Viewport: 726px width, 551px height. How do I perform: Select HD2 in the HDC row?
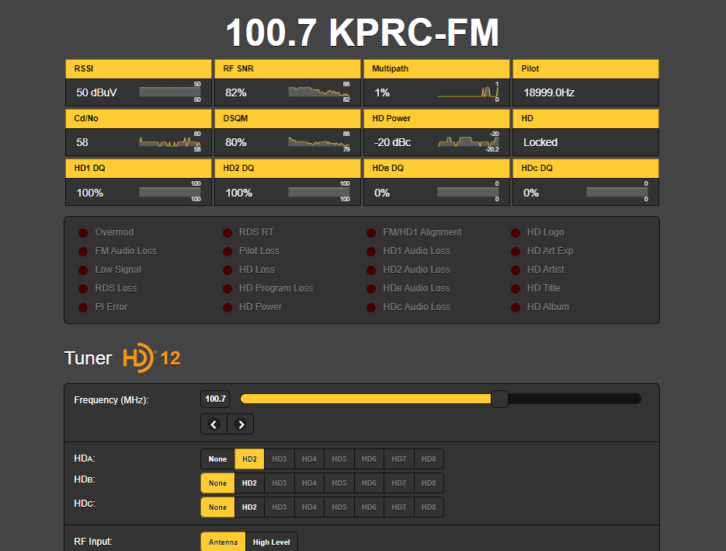coord(249,507)
